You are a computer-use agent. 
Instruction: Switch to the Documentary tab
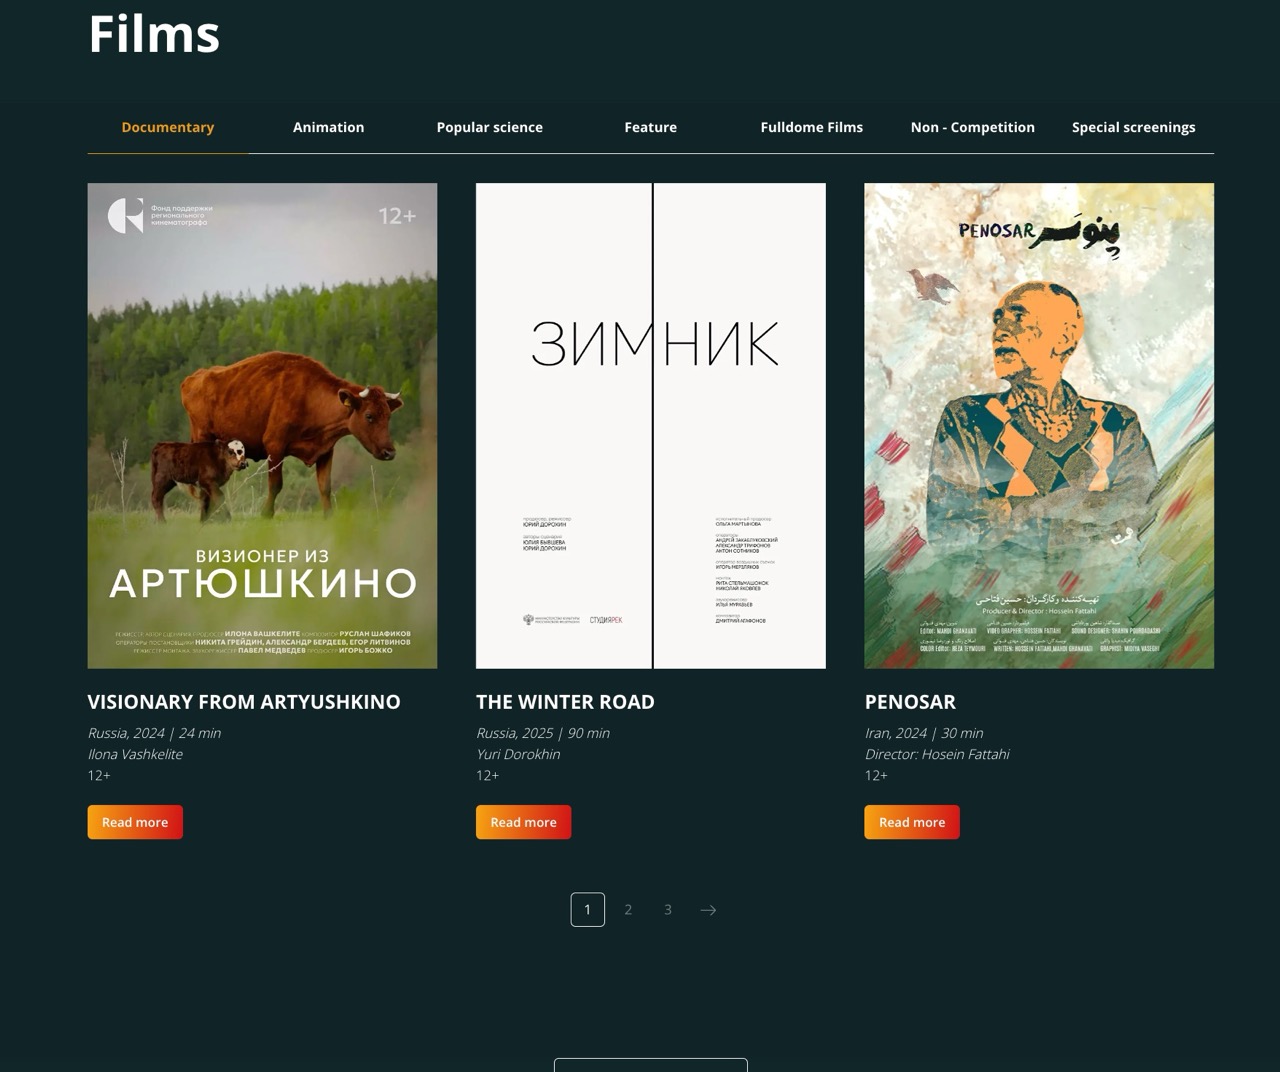point(168,127)
